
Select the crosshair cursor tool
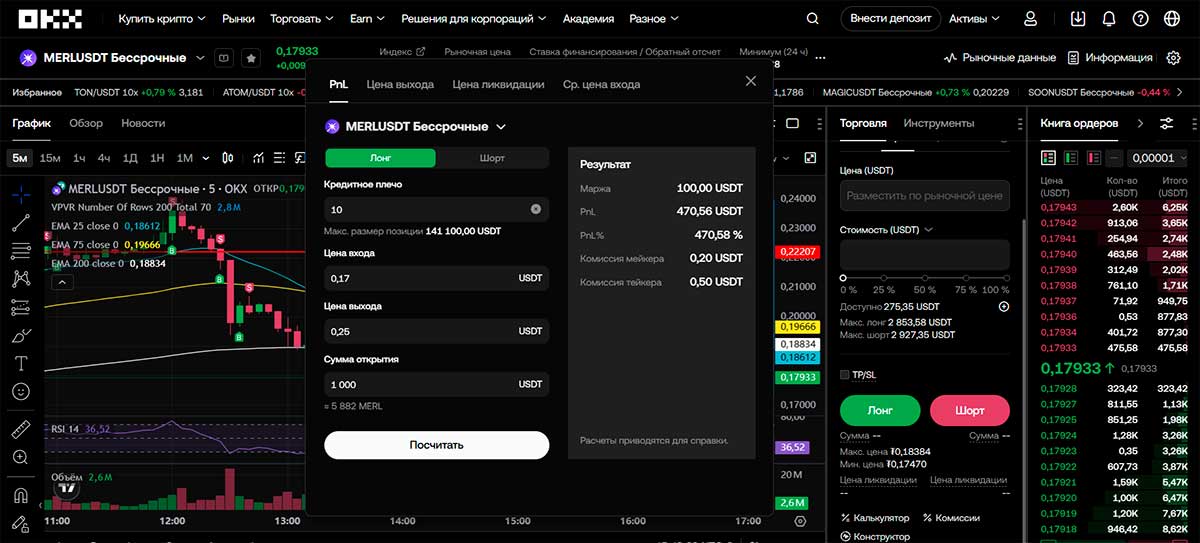(21, 194)
